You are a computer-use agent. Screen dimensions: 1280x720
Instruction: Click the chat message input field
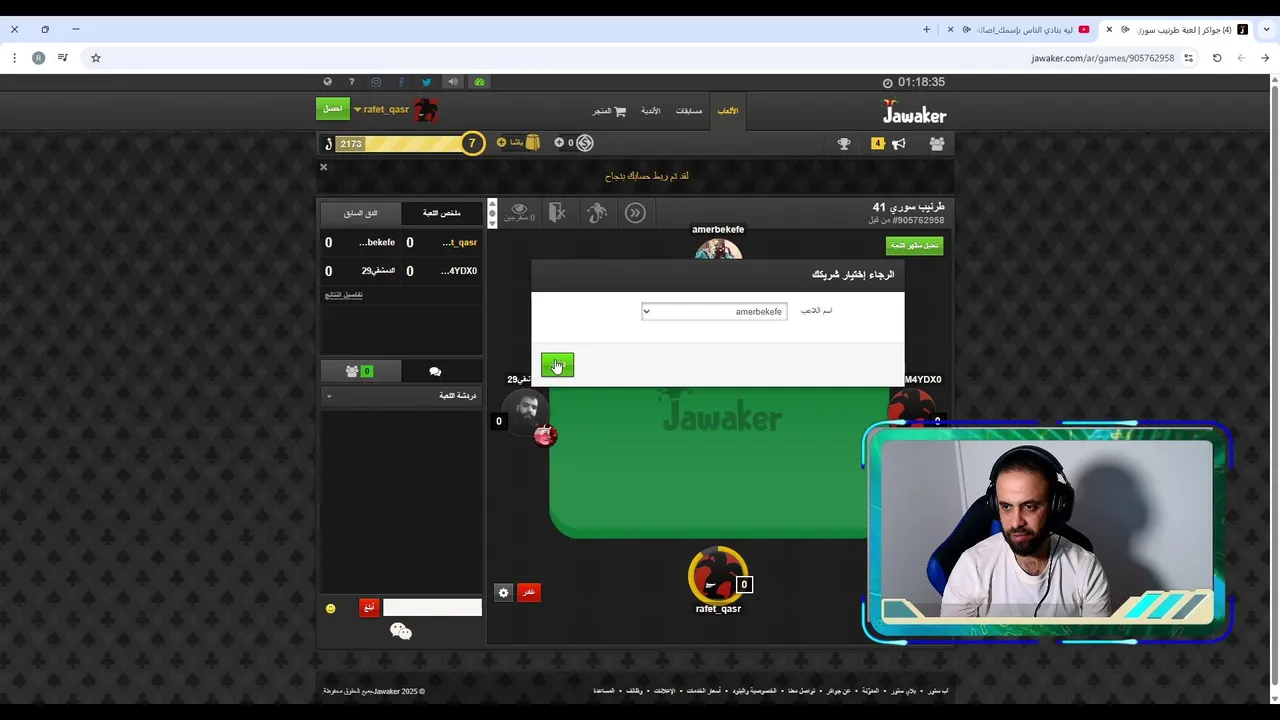click(x=432, y=607)
